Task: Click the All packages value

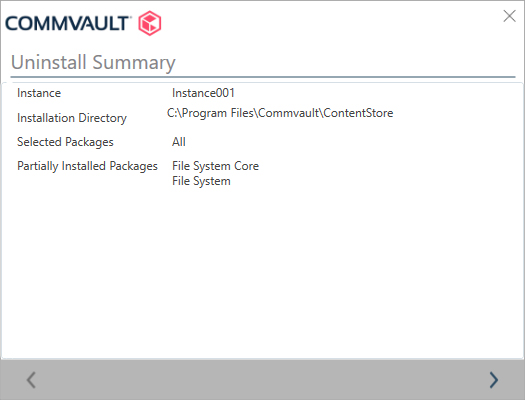Action: pos(179,142)
